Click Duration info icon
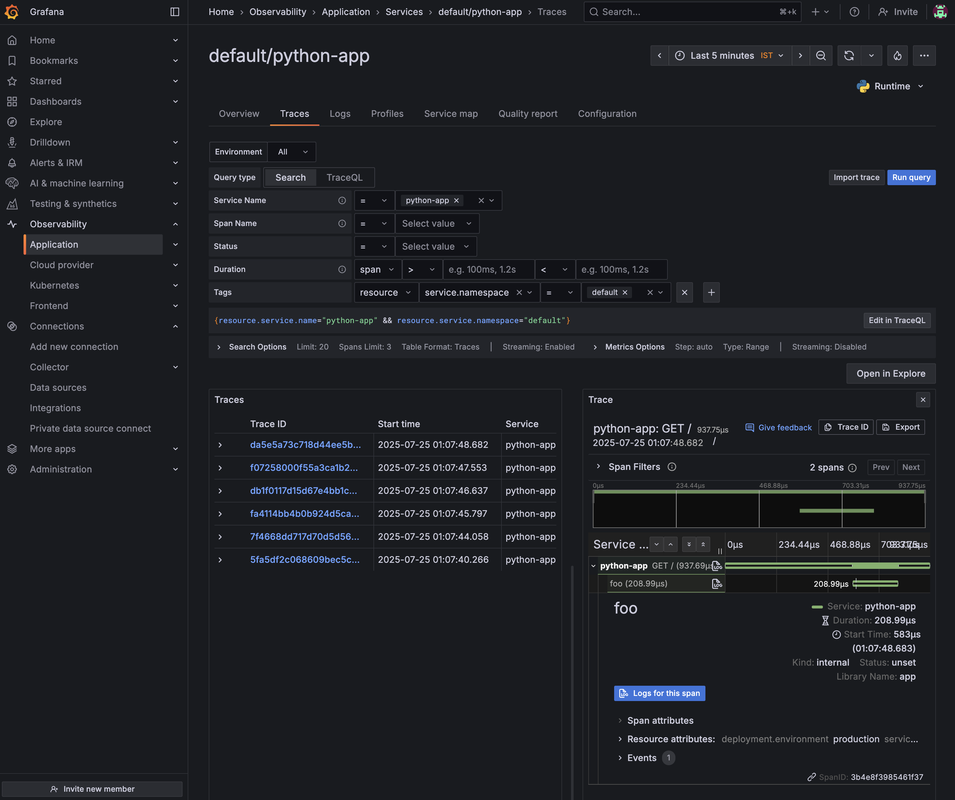 342,269
